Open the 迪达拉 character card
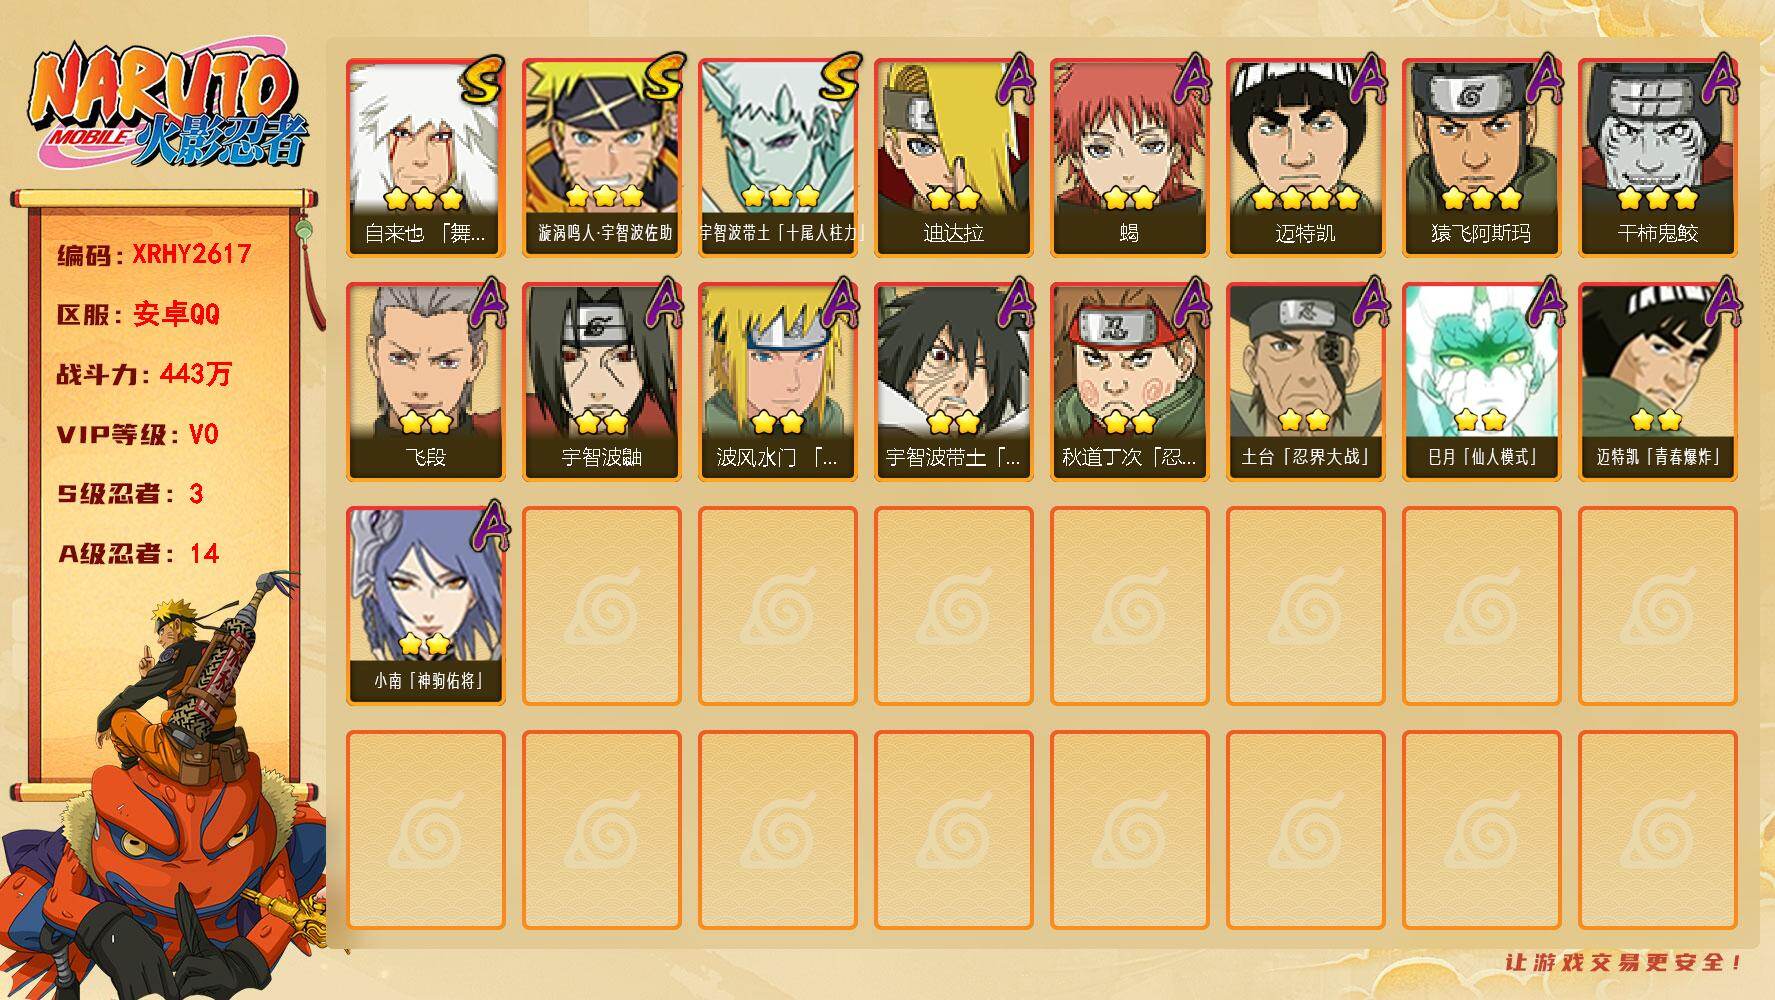This screenshot has height=1000, width=1775. pos(954,158)
